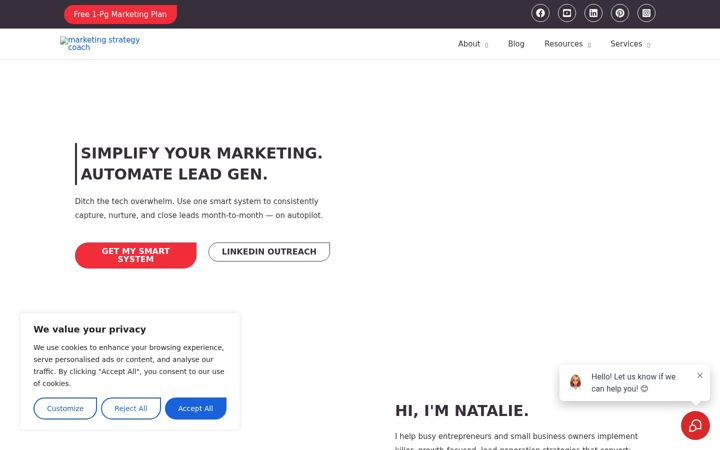Click the Ditch the tech overwhelm paragraph

pyautogui.click(x=199, y=208)
